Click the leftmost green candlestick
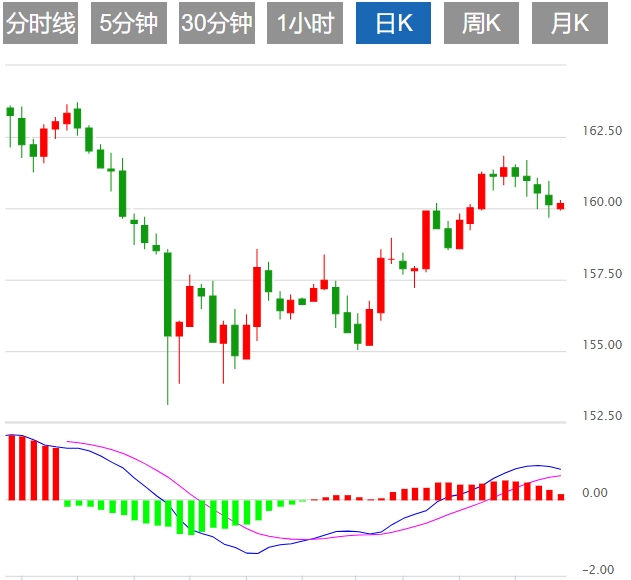The width and height of the screenshot is (631, 580). 11,112
